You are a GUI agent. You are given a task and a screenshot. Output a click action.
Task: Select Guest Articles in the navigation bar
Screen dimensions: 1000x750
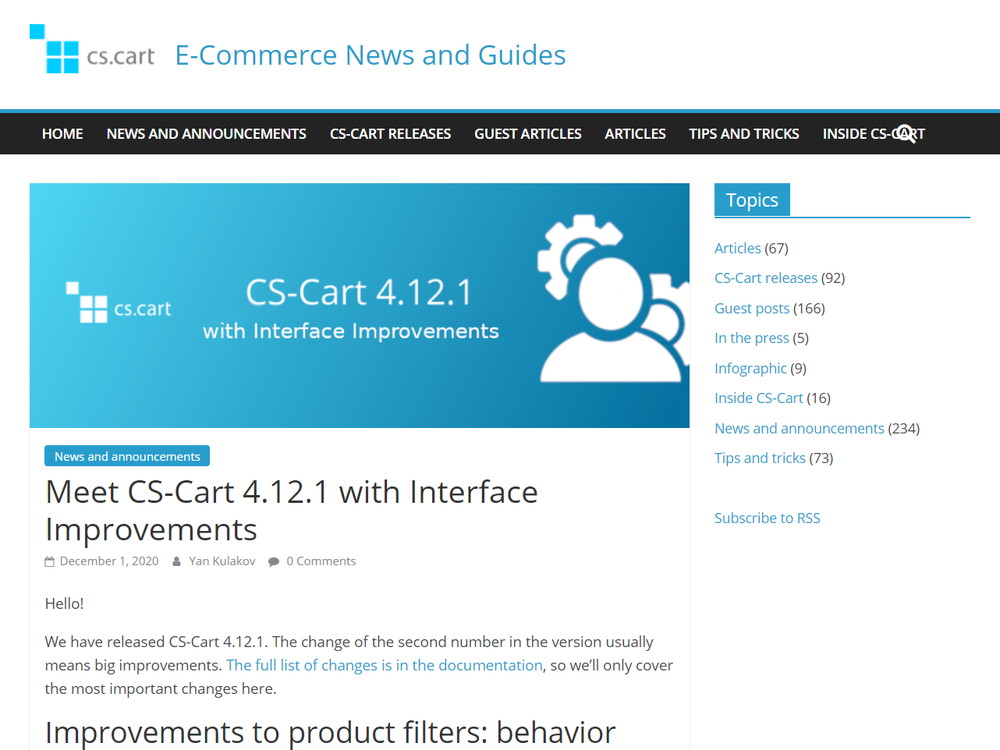tap(528, 134)
